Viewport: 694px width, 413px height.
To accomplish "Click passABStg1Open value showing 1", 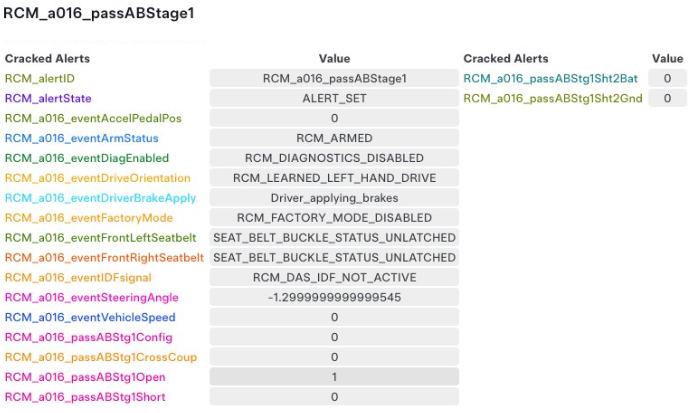I will (x=334, y=377).
